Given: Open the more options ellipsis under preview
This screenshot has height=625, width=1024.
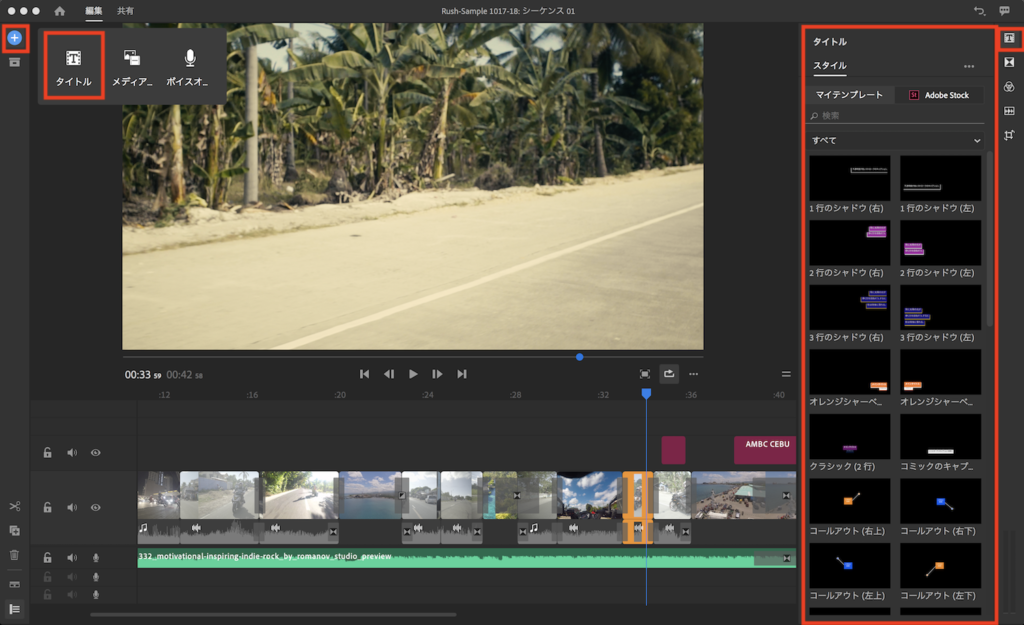Looking at the screenshot, I should click(693, 374).
